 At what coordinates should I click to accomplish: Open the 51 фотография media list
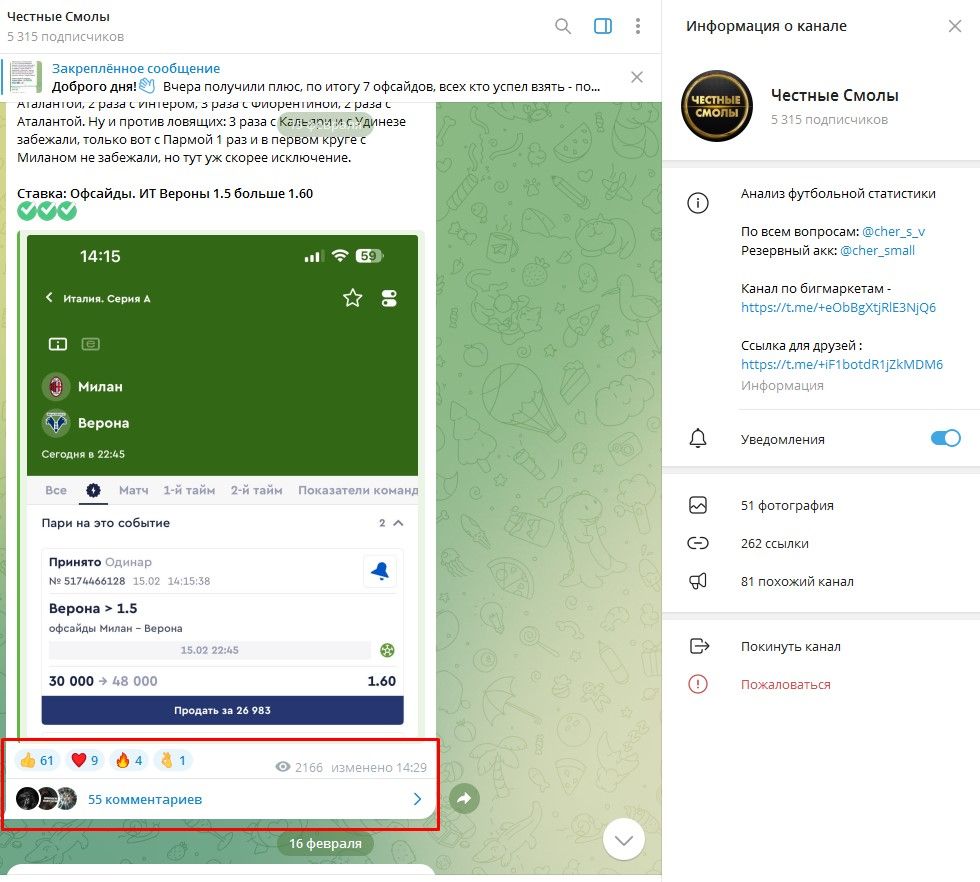[x=787, y=506]
